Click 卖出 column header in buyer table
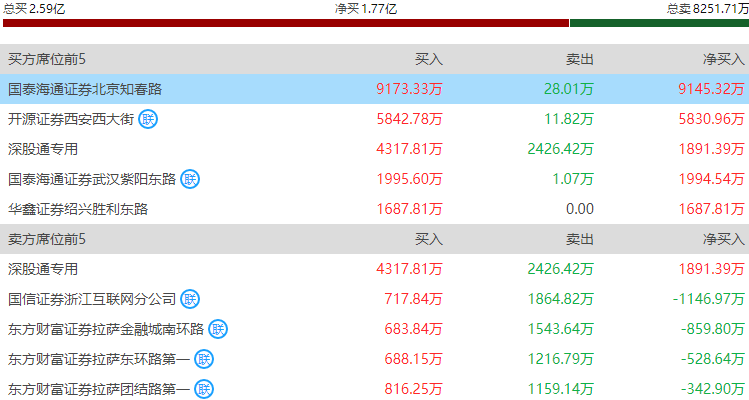This screenshot has height=400, width=749. 579,59
